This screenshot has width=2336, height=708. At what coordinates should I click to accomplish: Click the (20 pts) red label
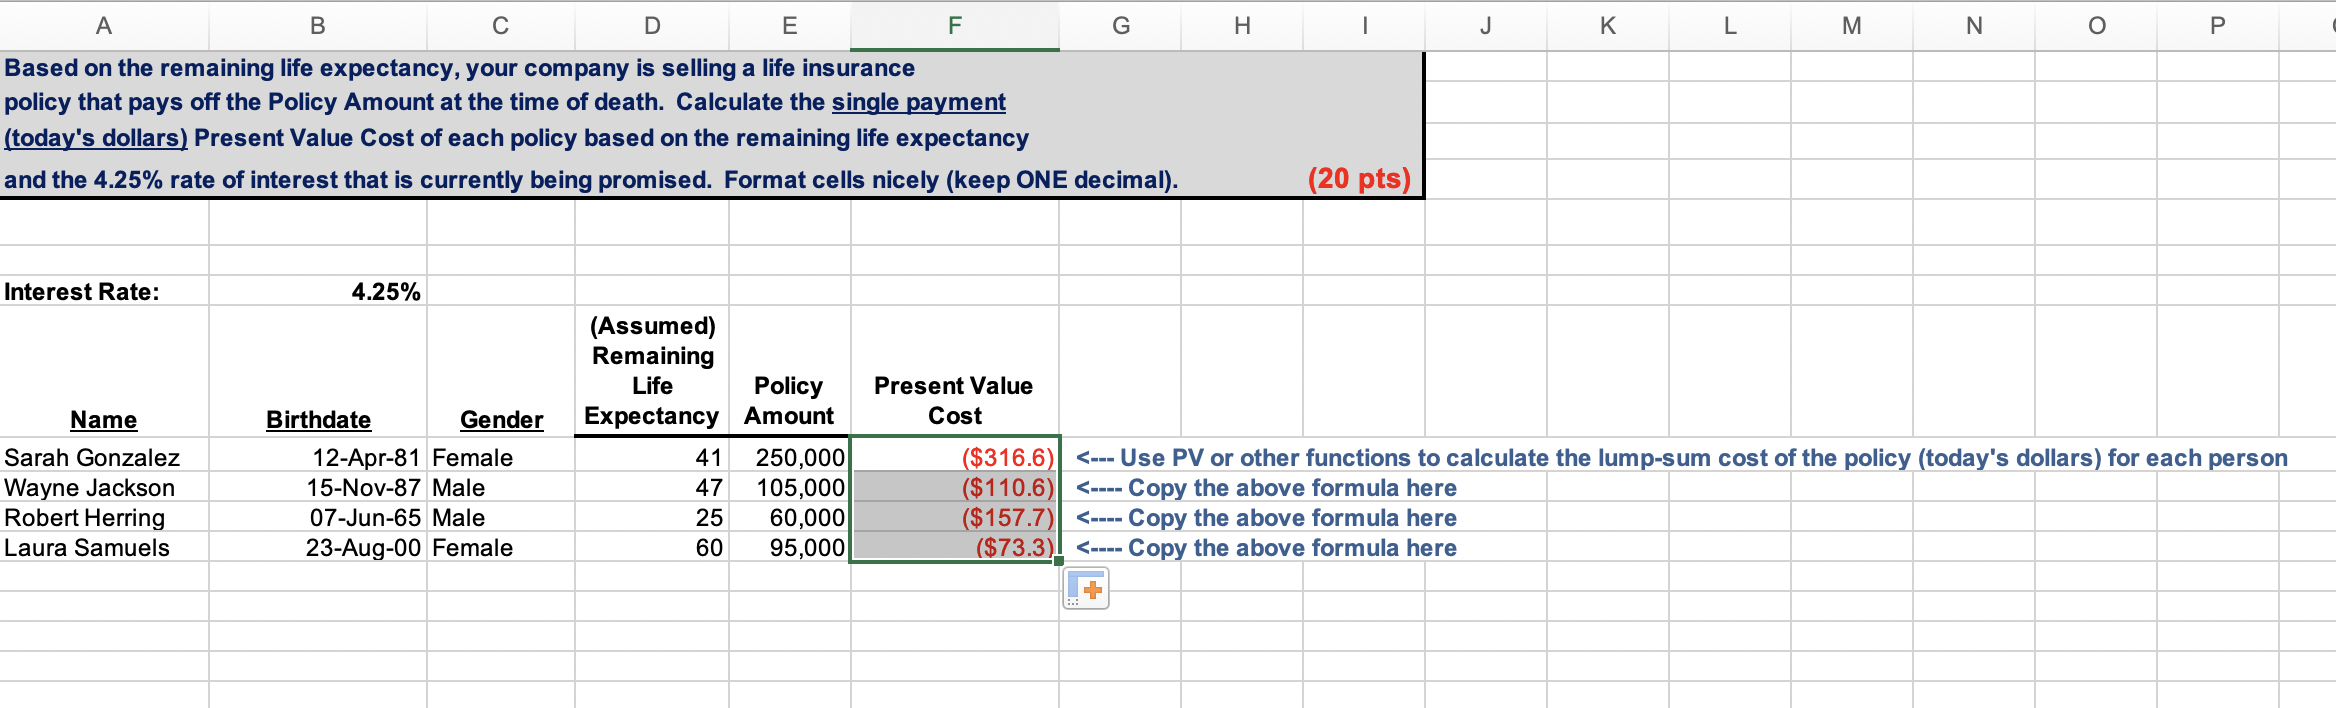tap(1359, 178)
